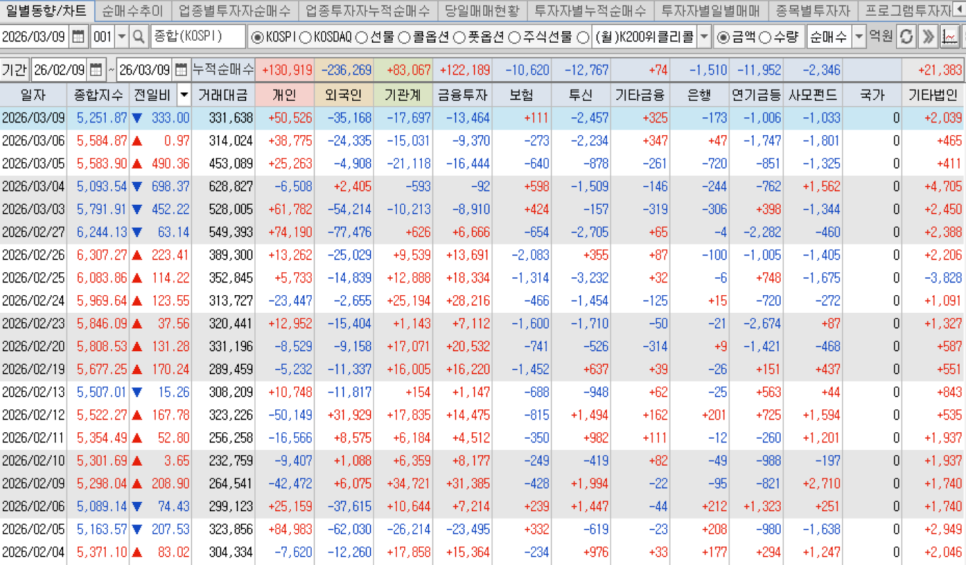Select the KOSDAQ radio button

point(306,38)
